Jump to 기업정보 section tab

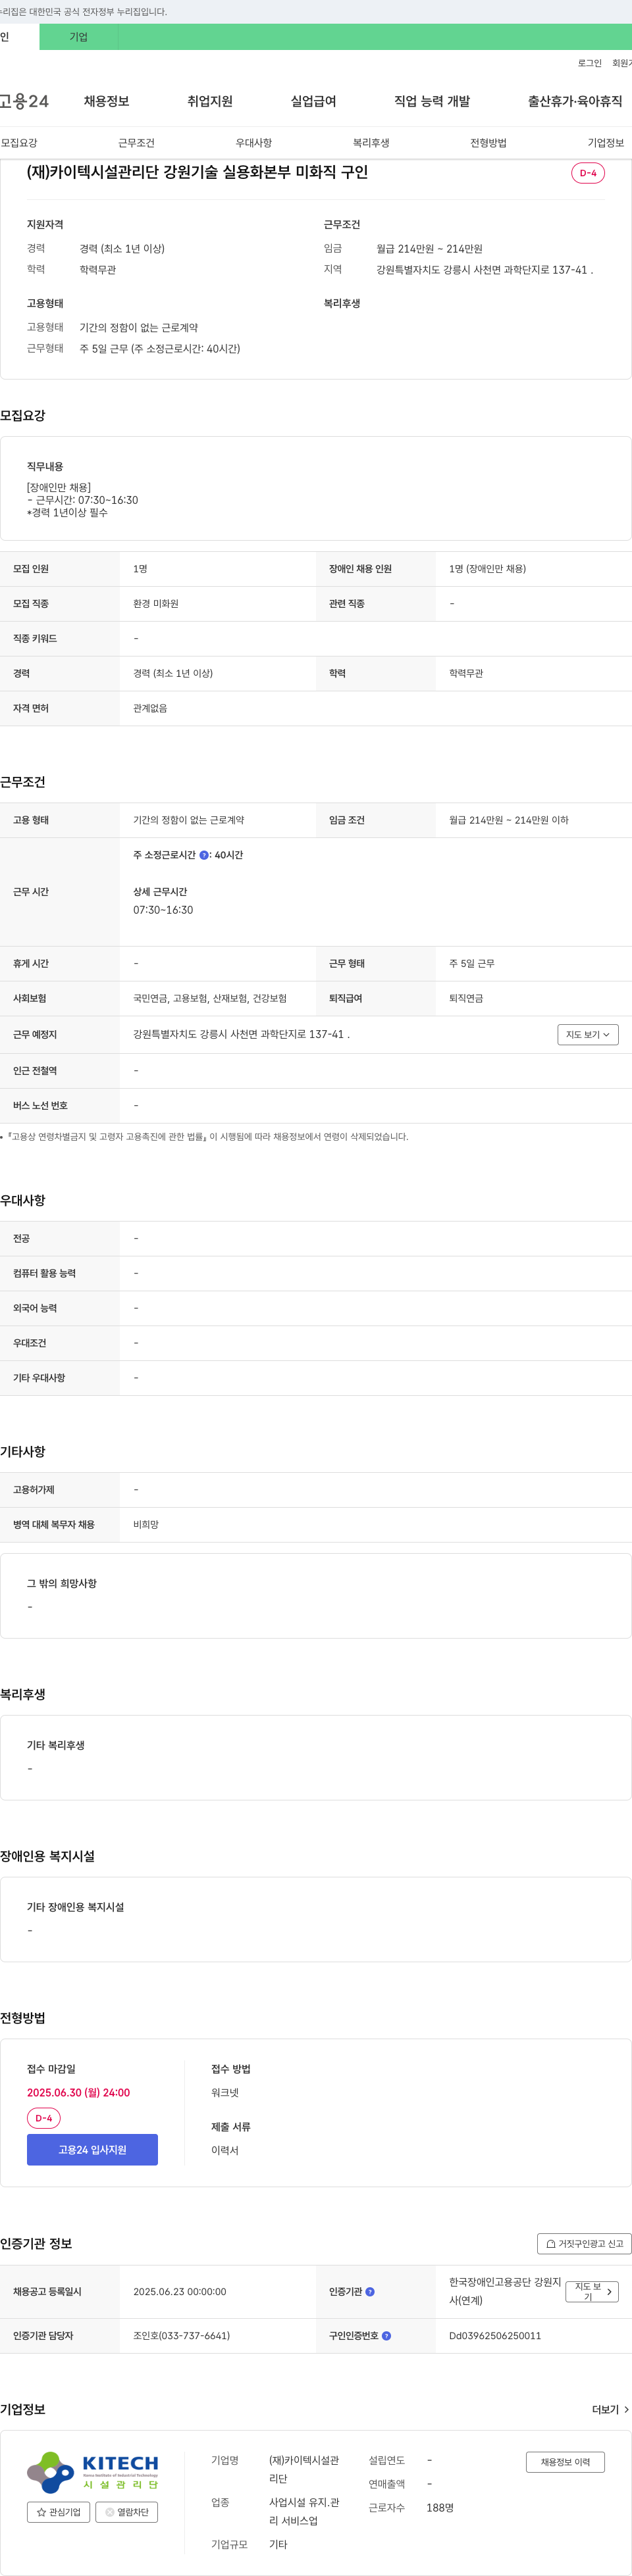click(x=606, y=143)
